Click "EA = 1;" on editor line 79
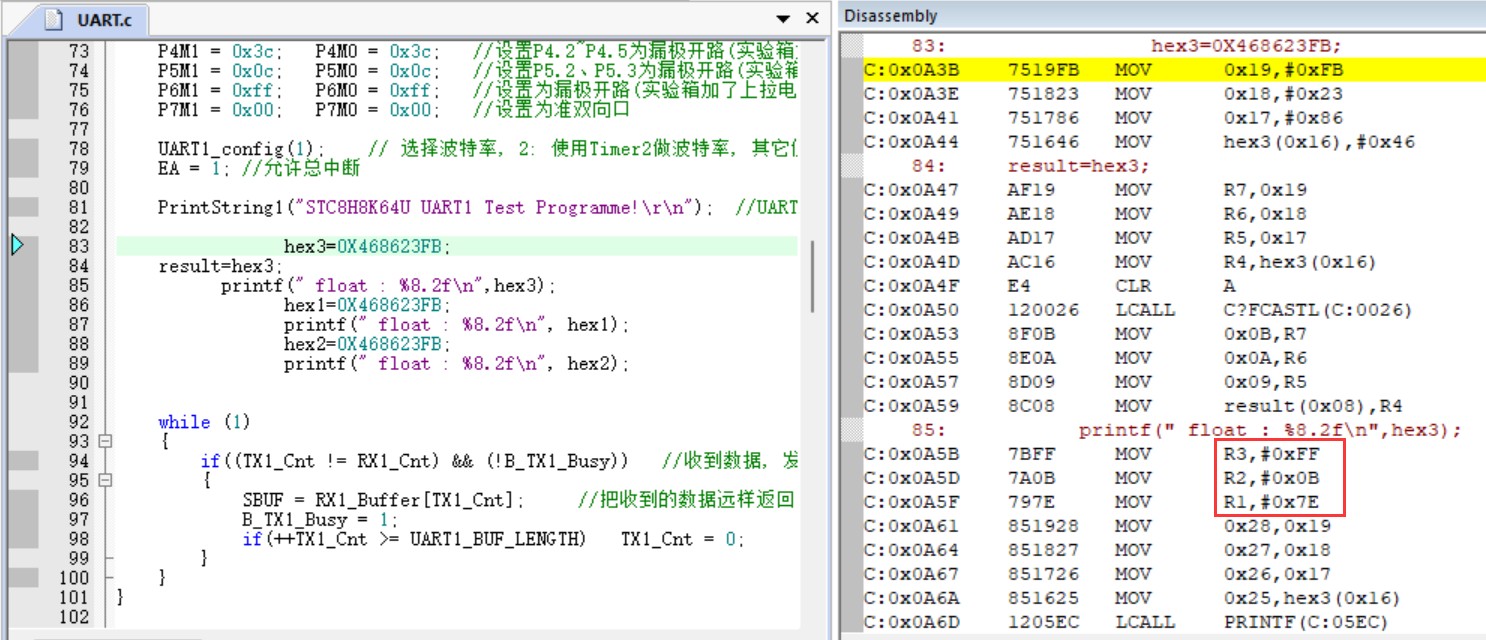This screenshot has width=1486, height=640. tap(195, 168)
